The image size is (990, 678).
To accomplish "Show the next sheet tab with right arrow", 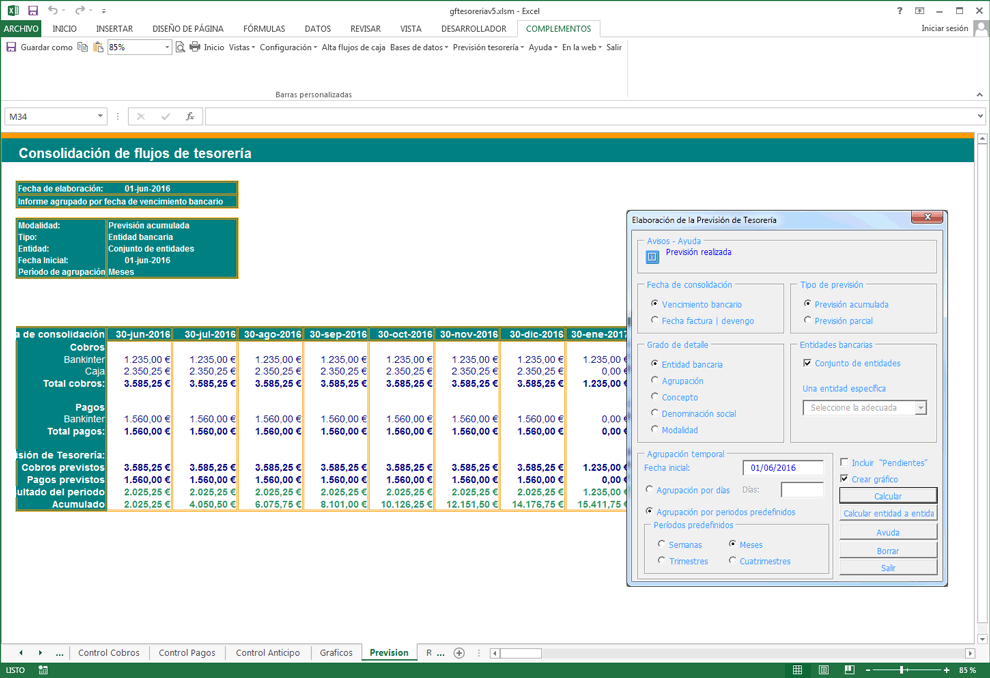I will 40,653.
